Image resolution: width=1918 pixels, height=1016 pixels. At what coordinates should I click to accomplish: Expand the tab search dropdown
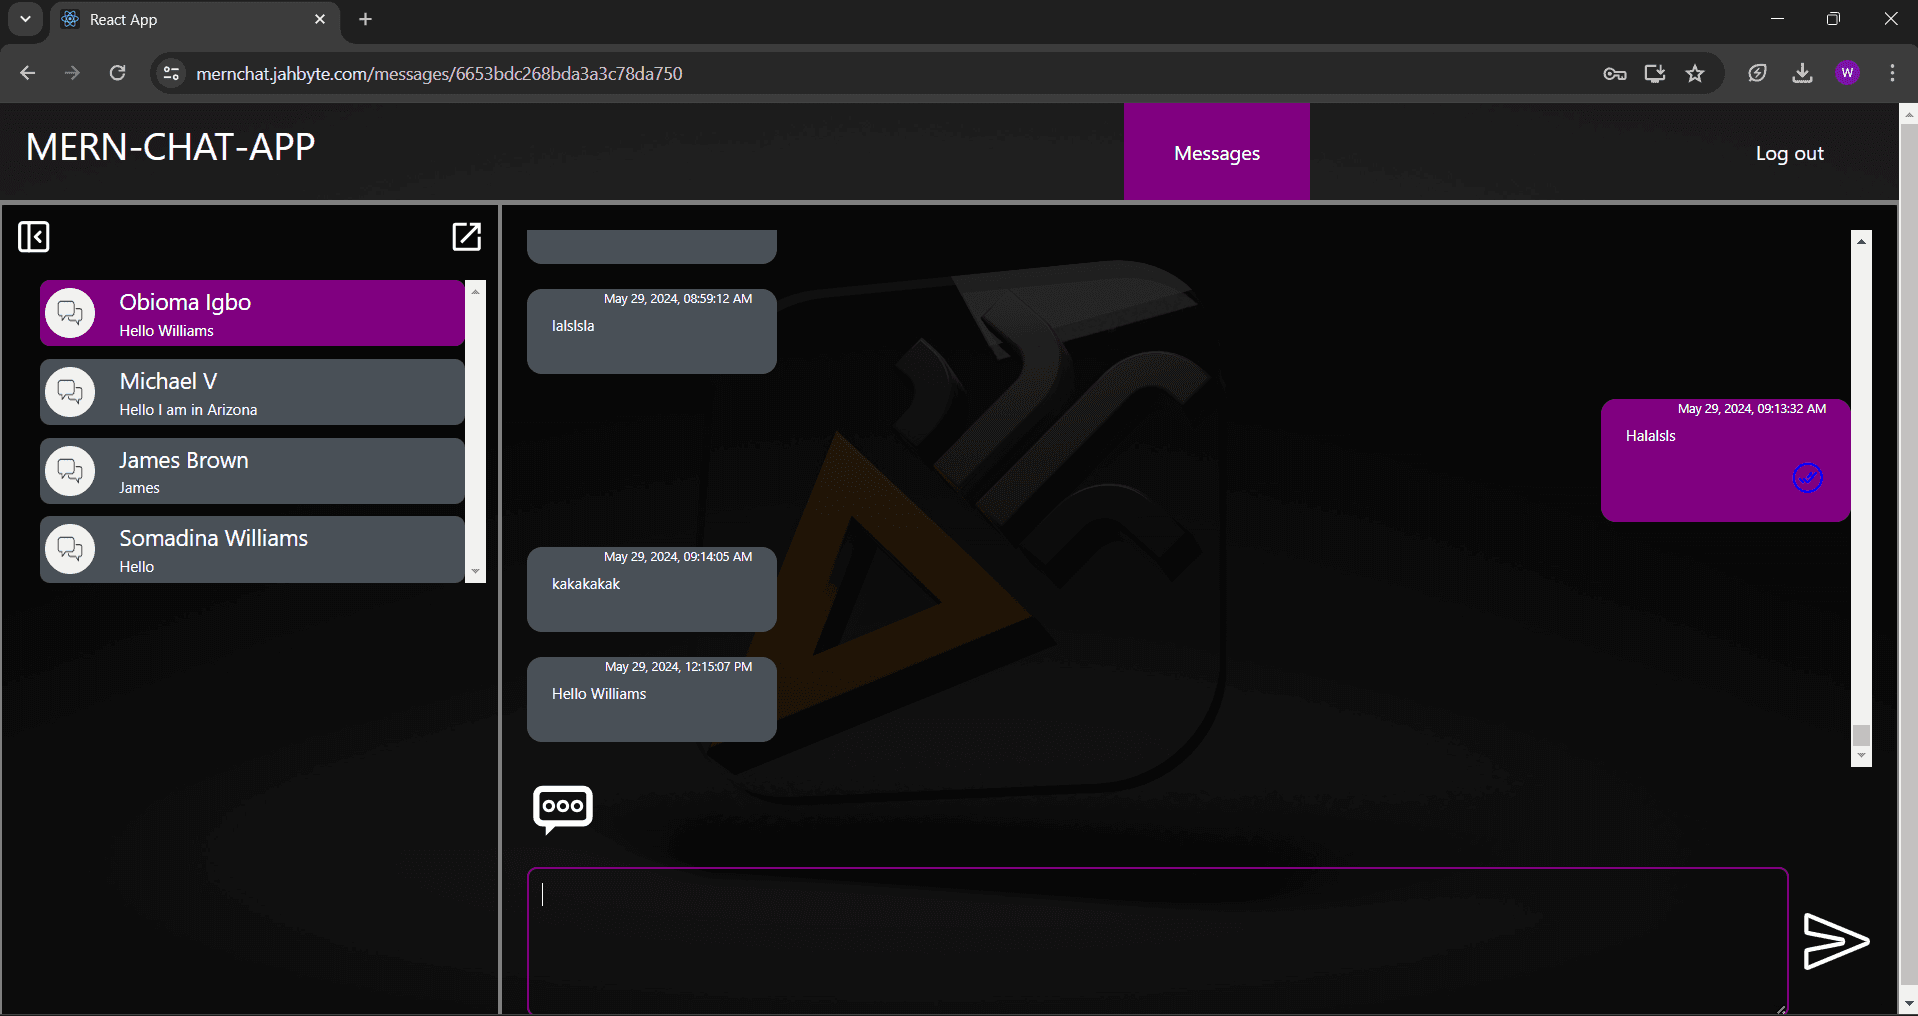coord(25,19)
